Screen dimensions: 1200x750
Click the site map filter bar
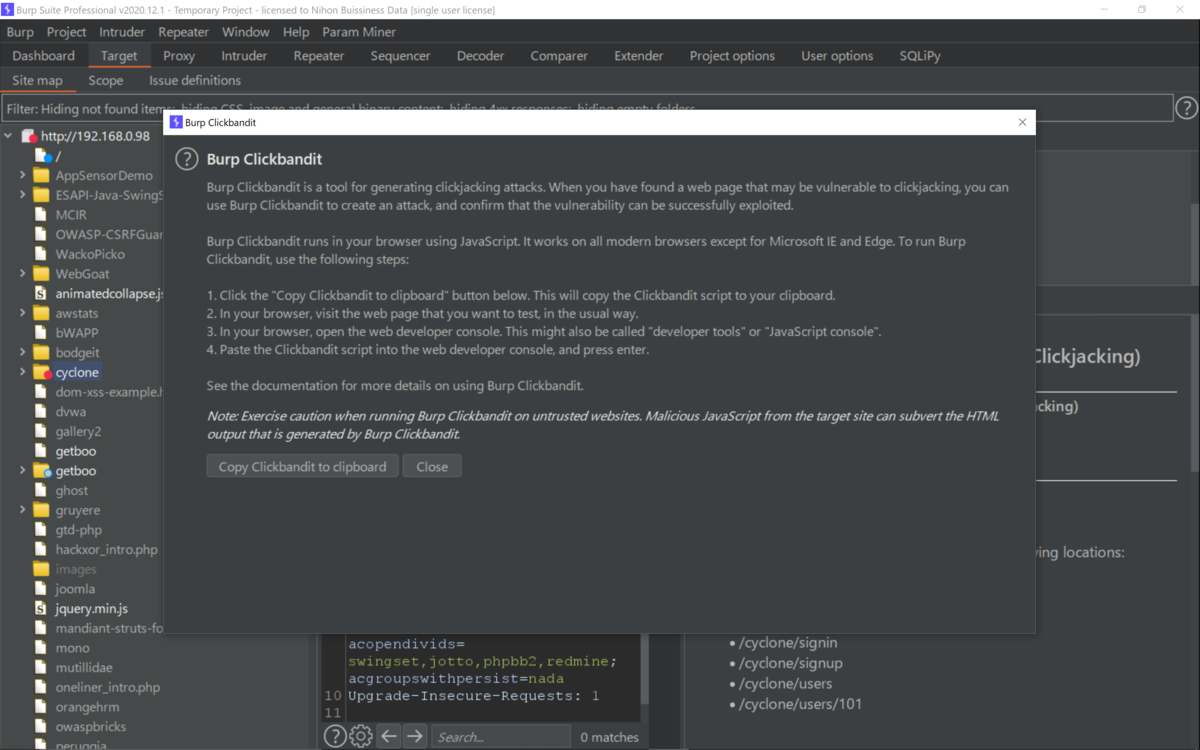pyautogui.click(x=588, y=108)
